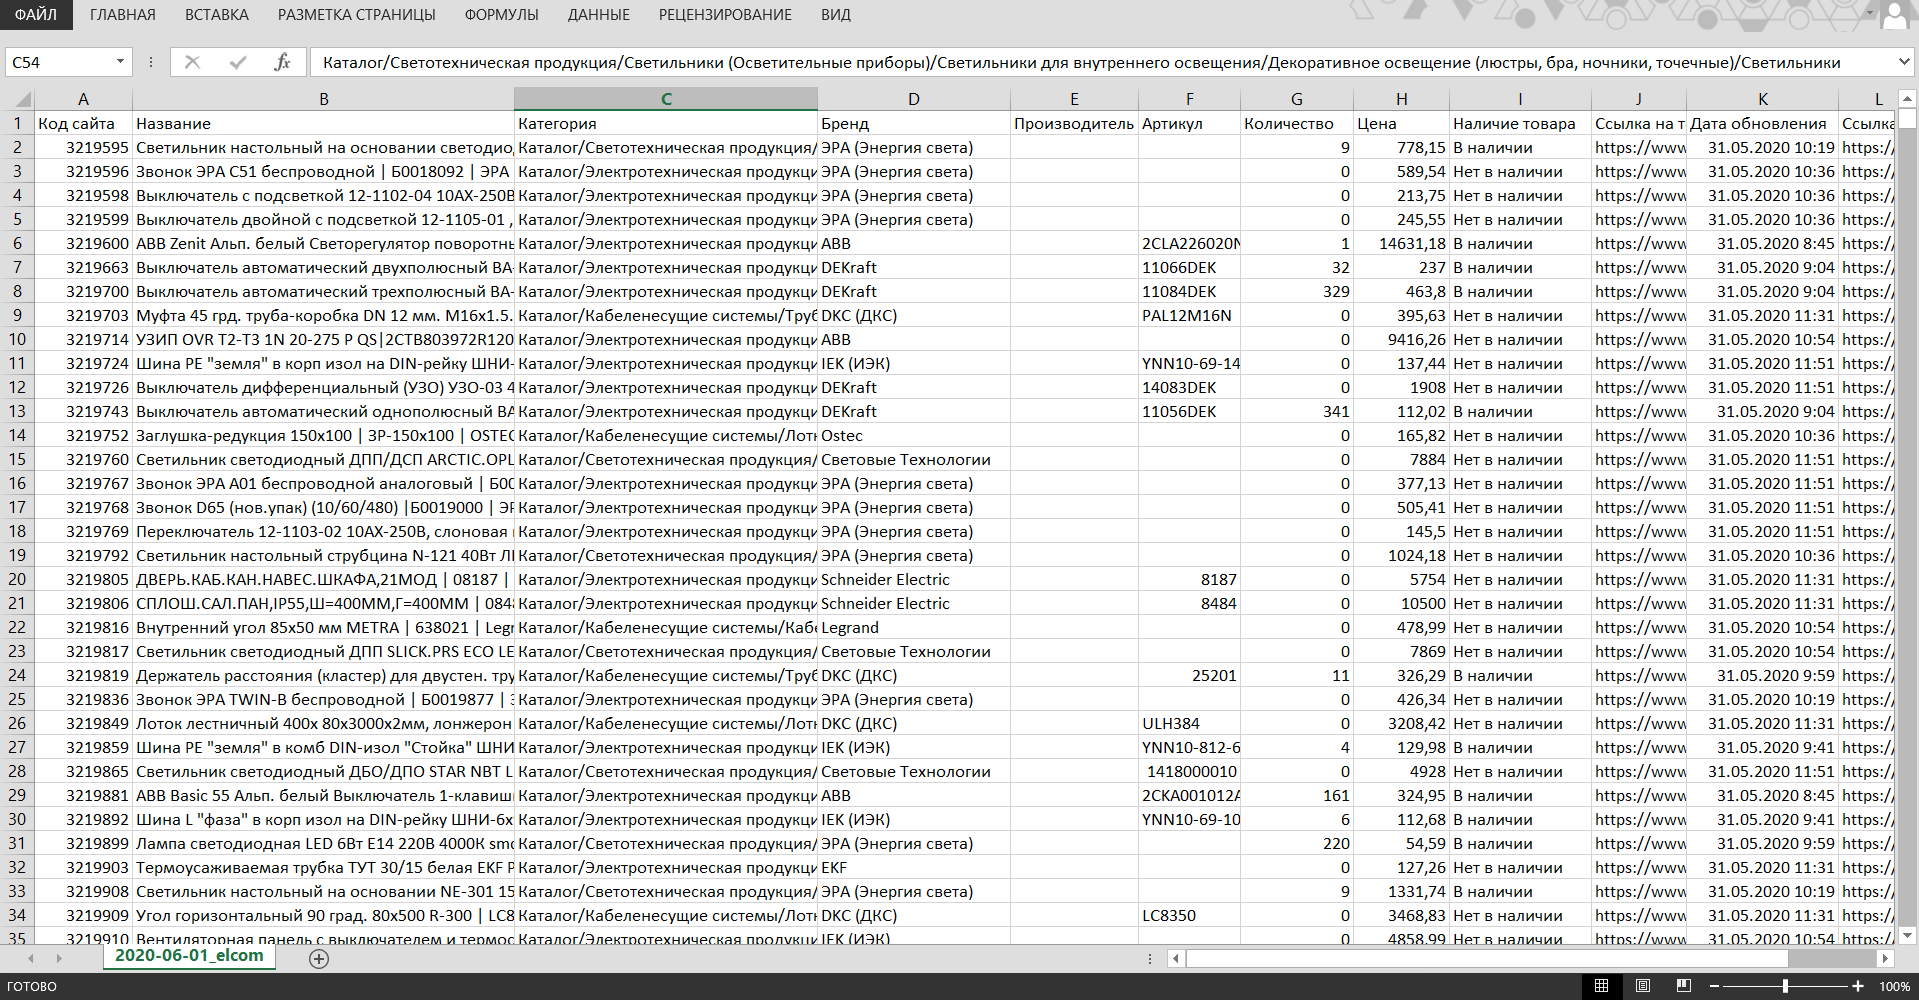This screenshot has width=1919, height=1000.
Task: Open the user account icon
Action: [x=1895, y=15]
